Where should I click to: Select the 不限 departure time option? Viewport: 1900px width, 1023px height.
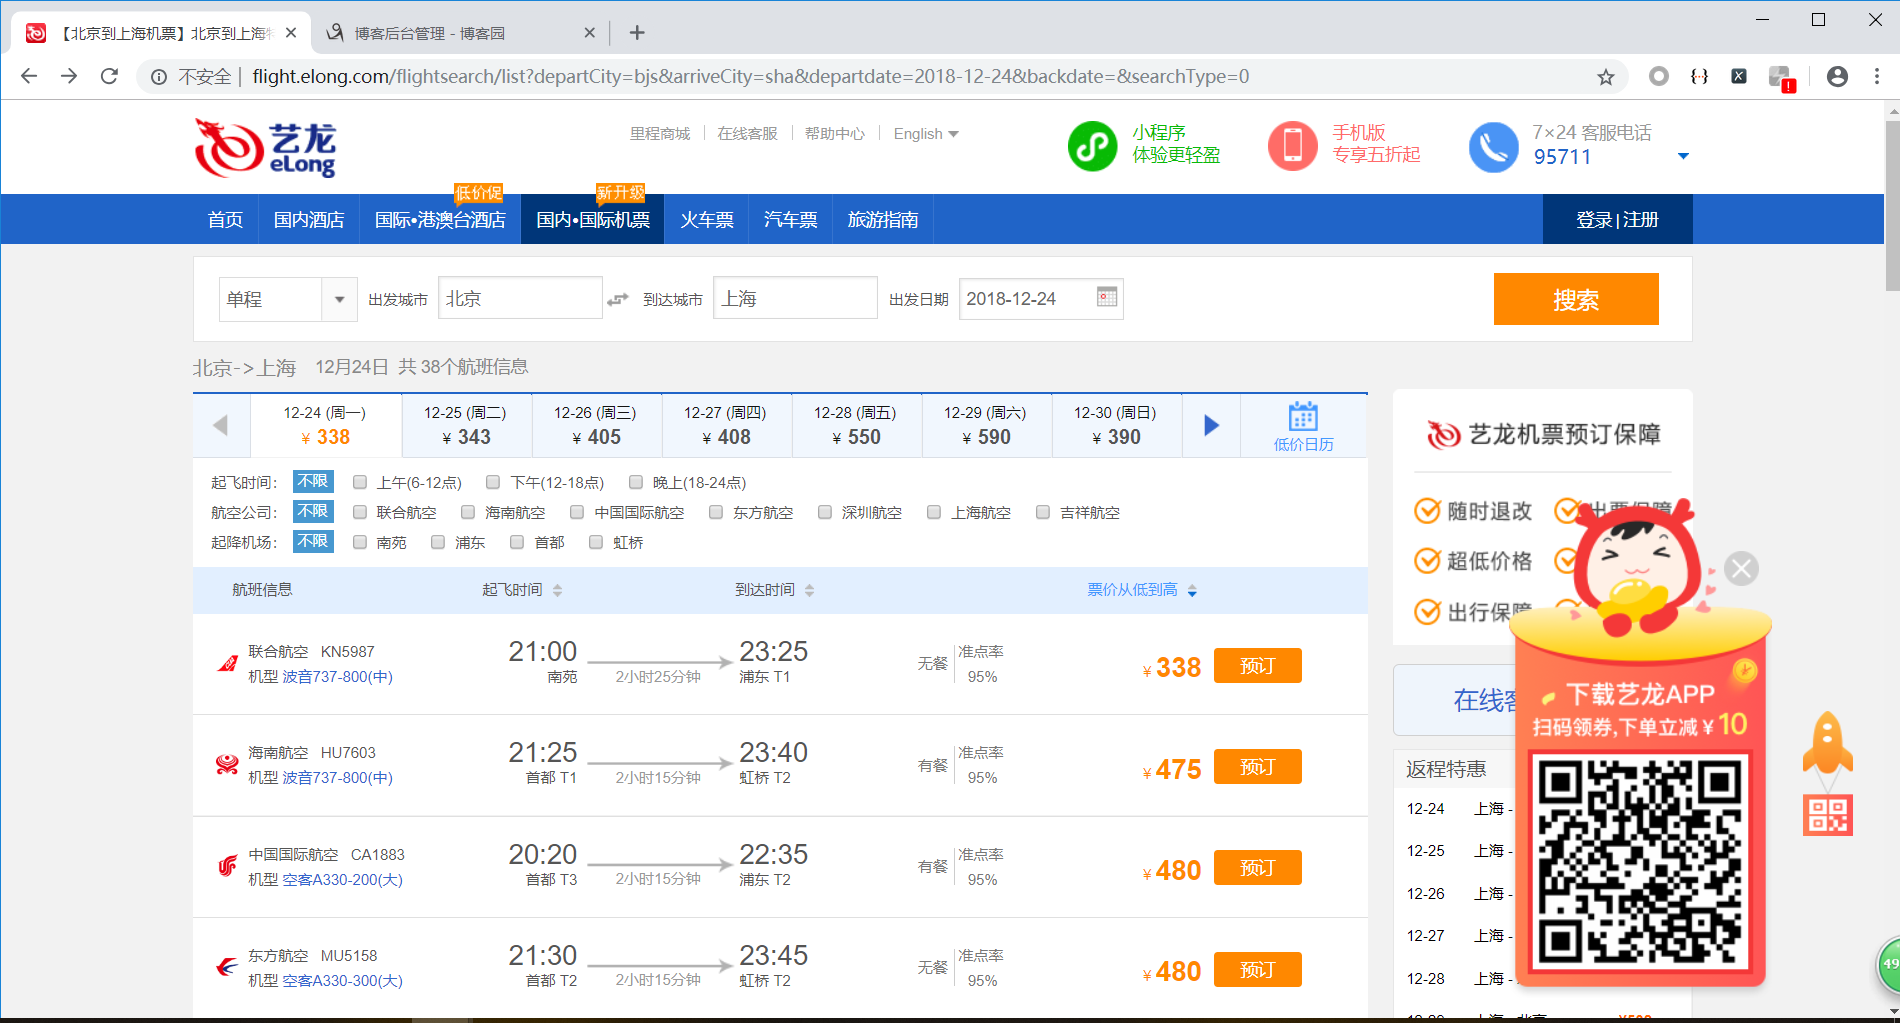313,482
